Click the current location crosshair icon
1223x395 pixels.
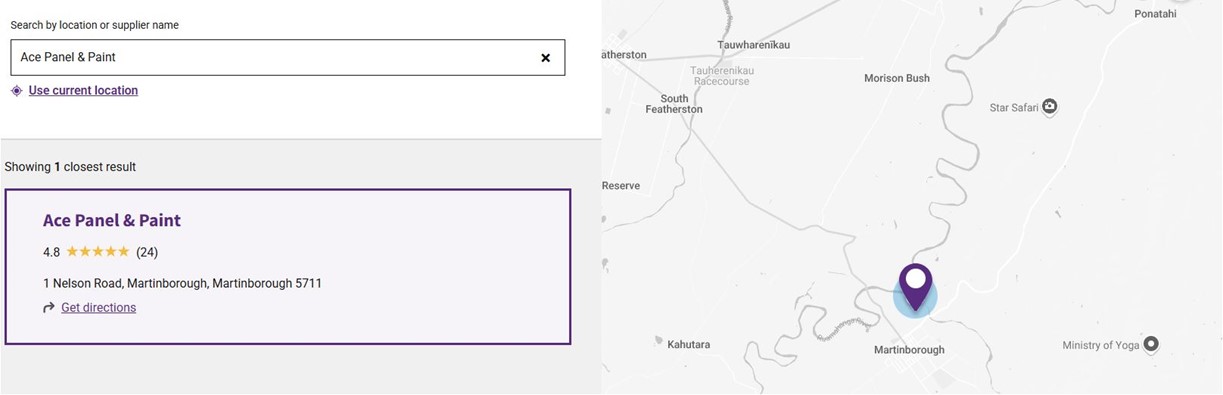point(16,90)
